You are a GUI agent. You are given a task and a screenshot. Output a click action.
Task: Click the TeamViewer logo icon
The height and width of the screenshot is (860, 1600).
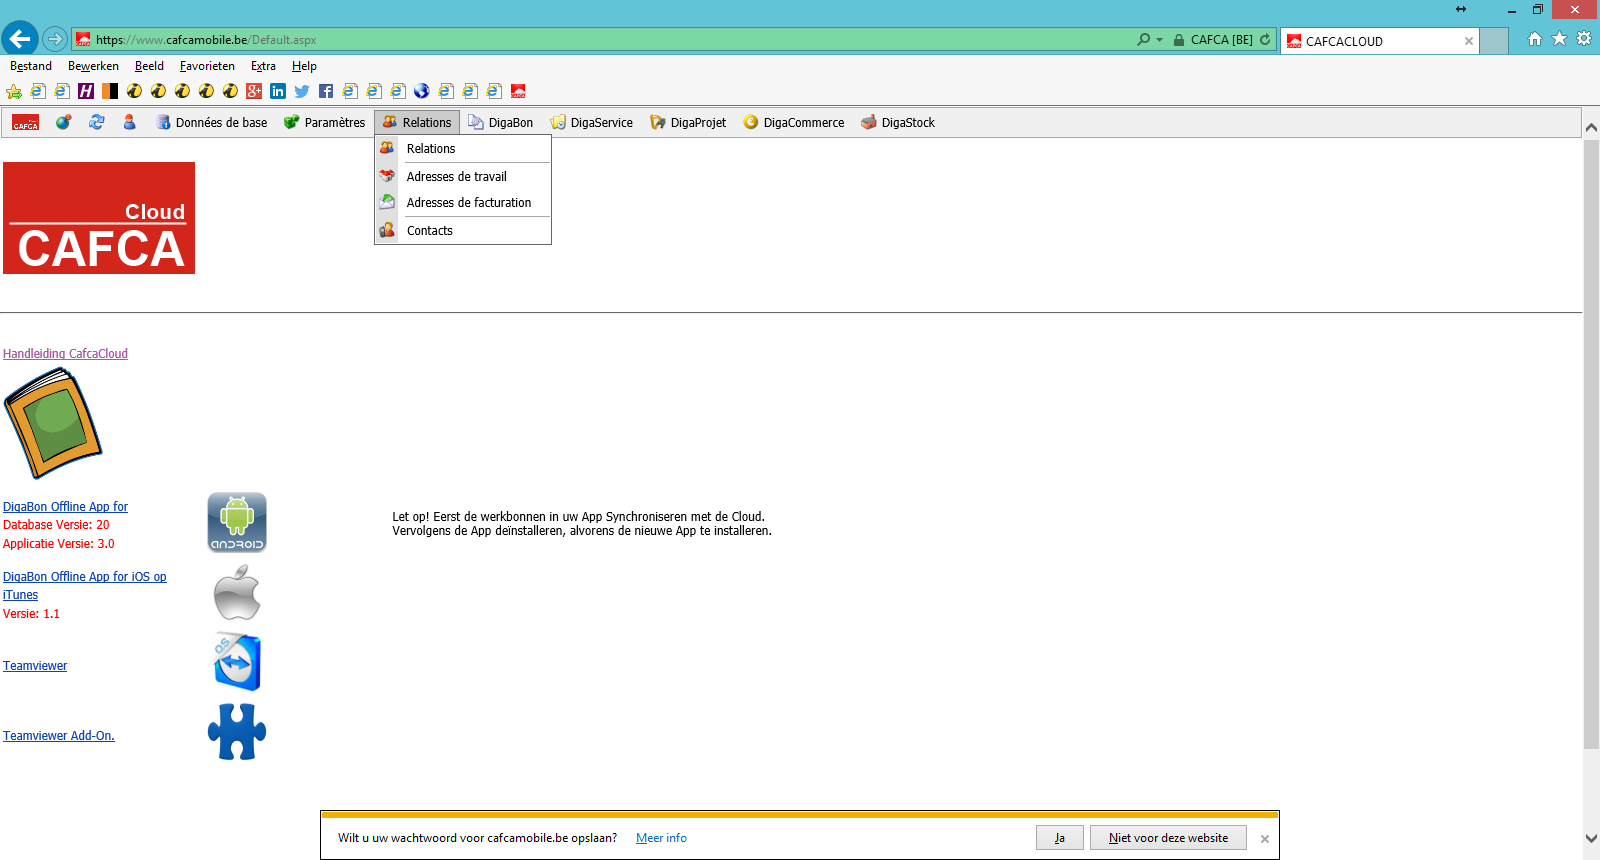pos(237,661)
